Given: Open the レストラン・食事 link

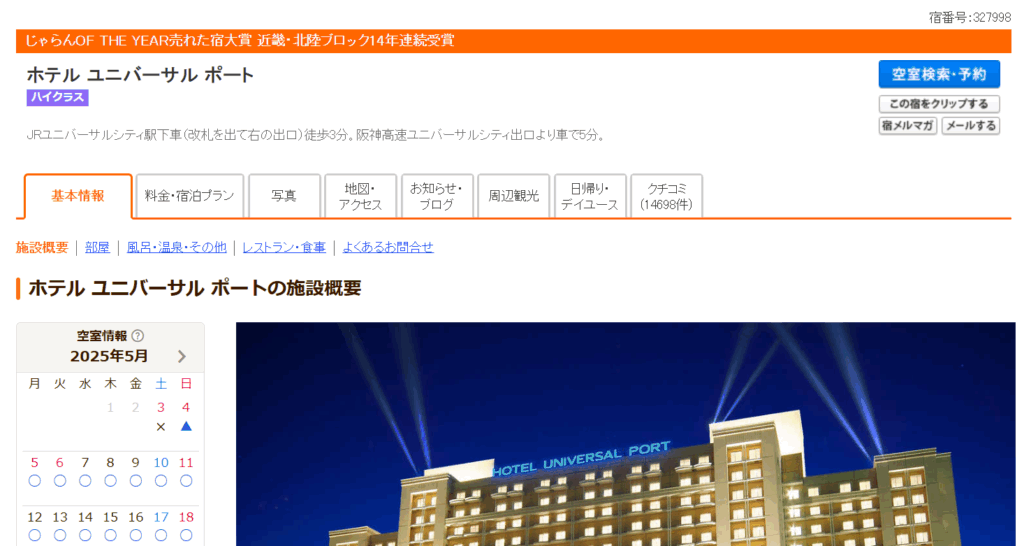Looking at the screenshot, I should [284, 248].
